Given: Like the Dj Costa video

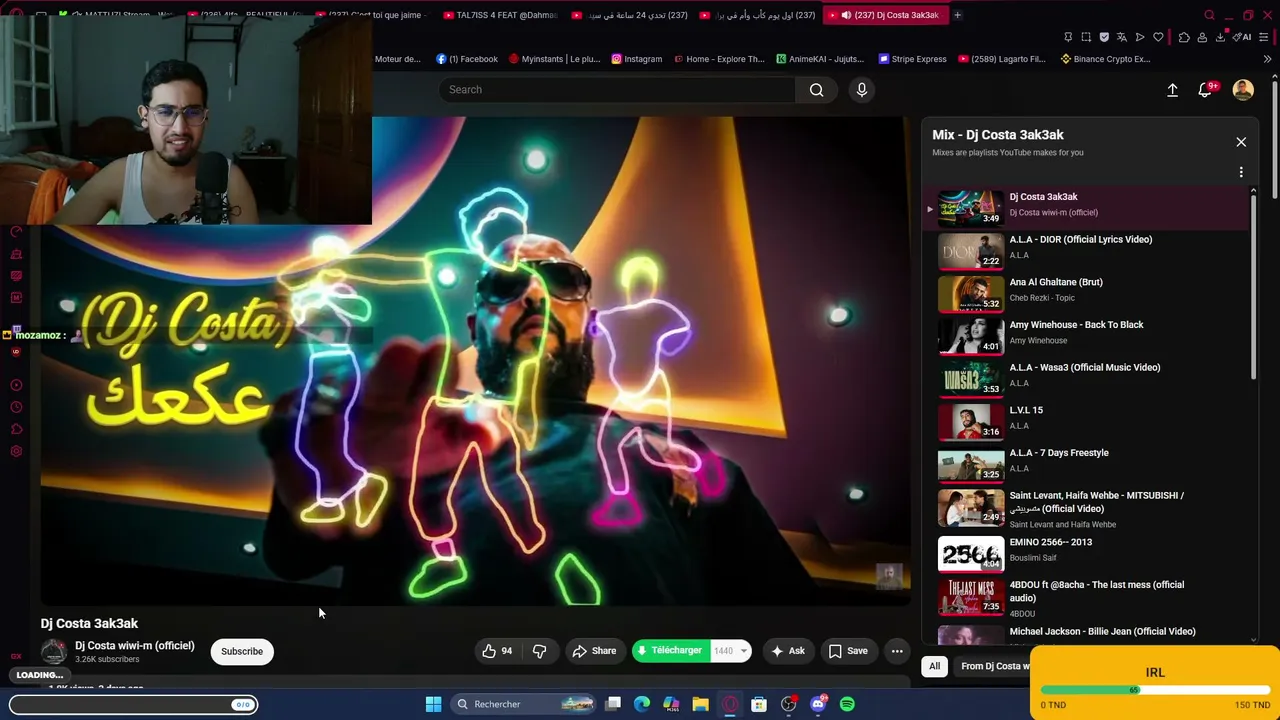Looking at the screenshot, I should coord(497,651).
